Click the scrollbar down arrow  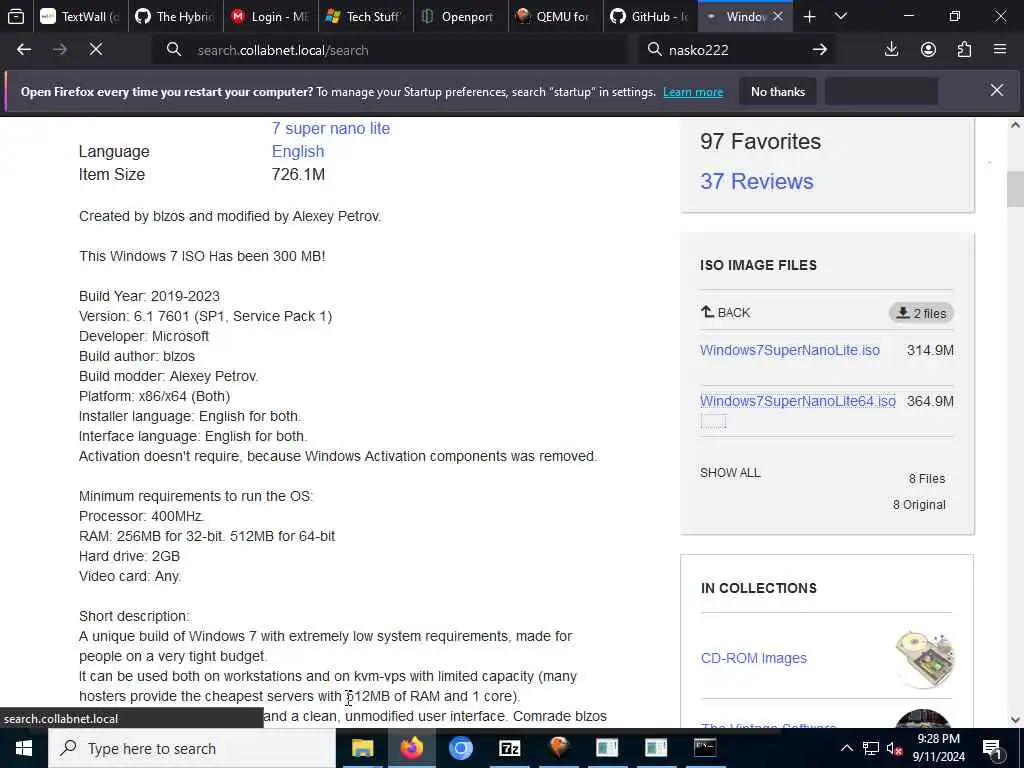1015,720
